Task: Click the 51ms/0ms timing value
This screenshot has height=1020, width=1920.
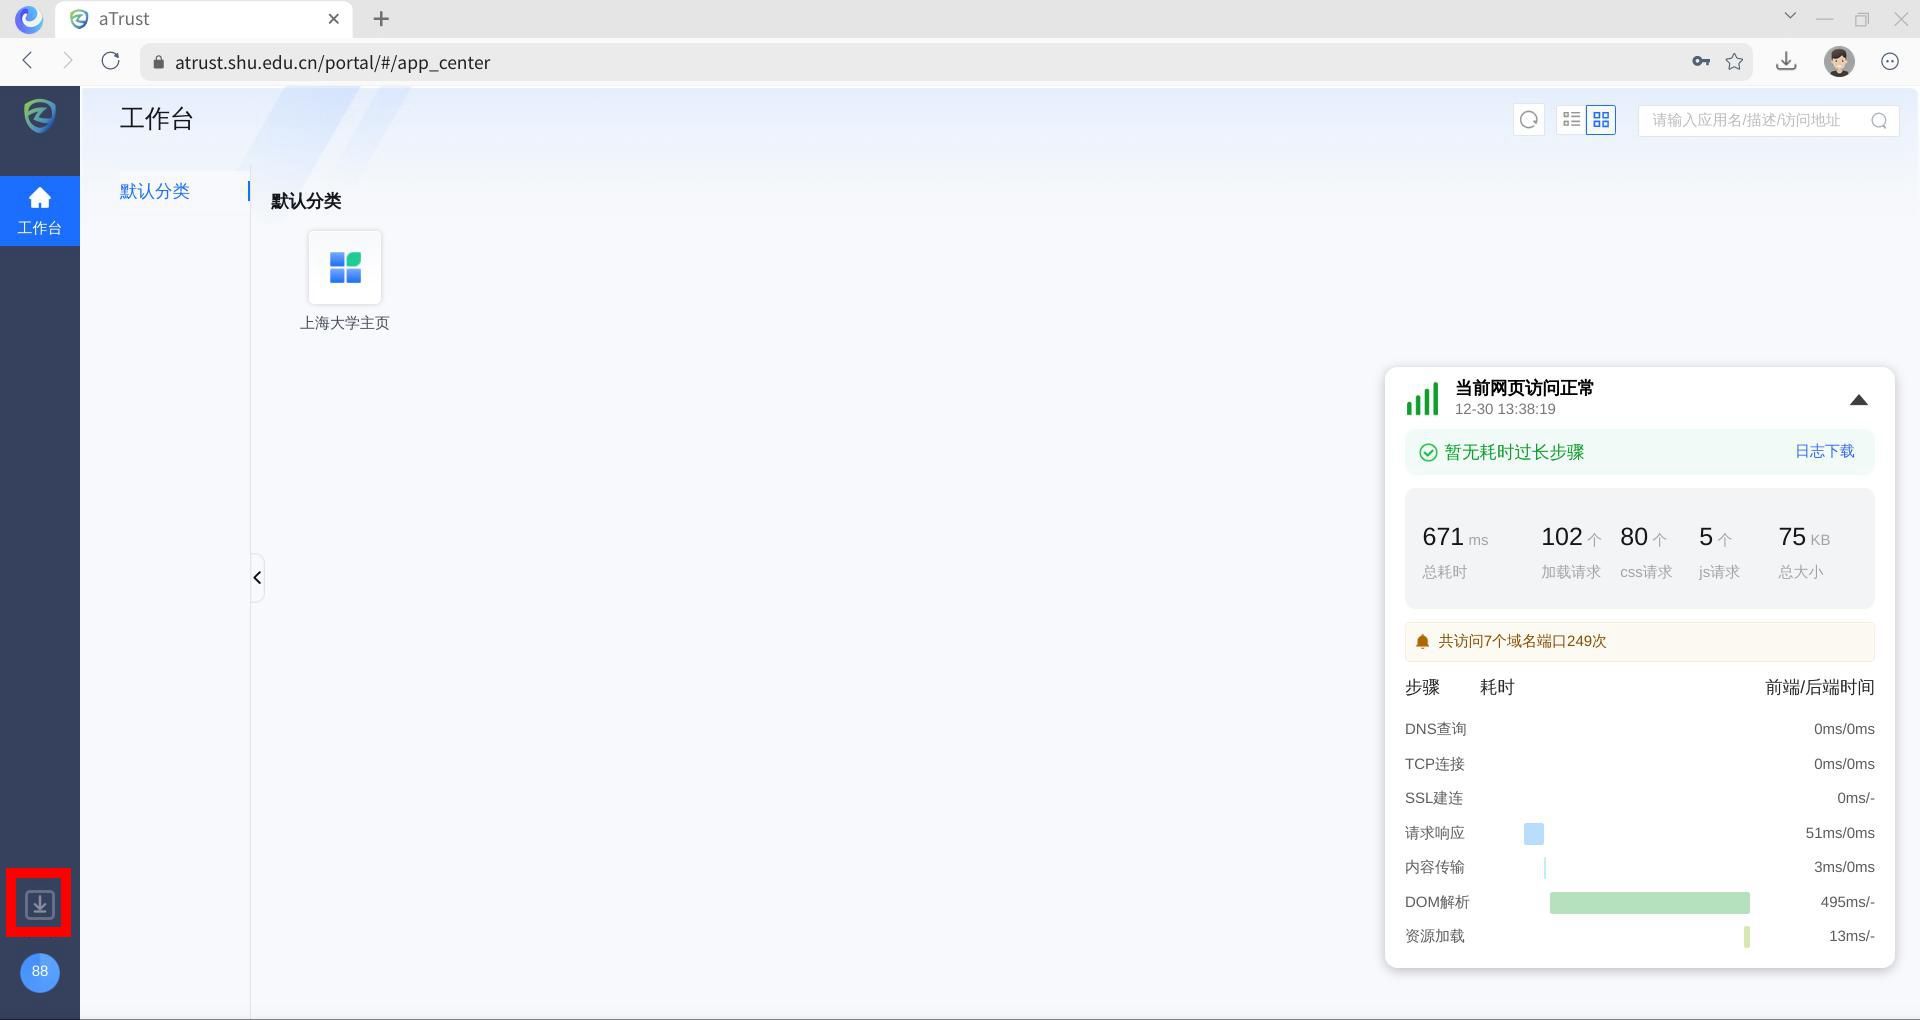Action: pyautogui.click(x=1840, y=833)
